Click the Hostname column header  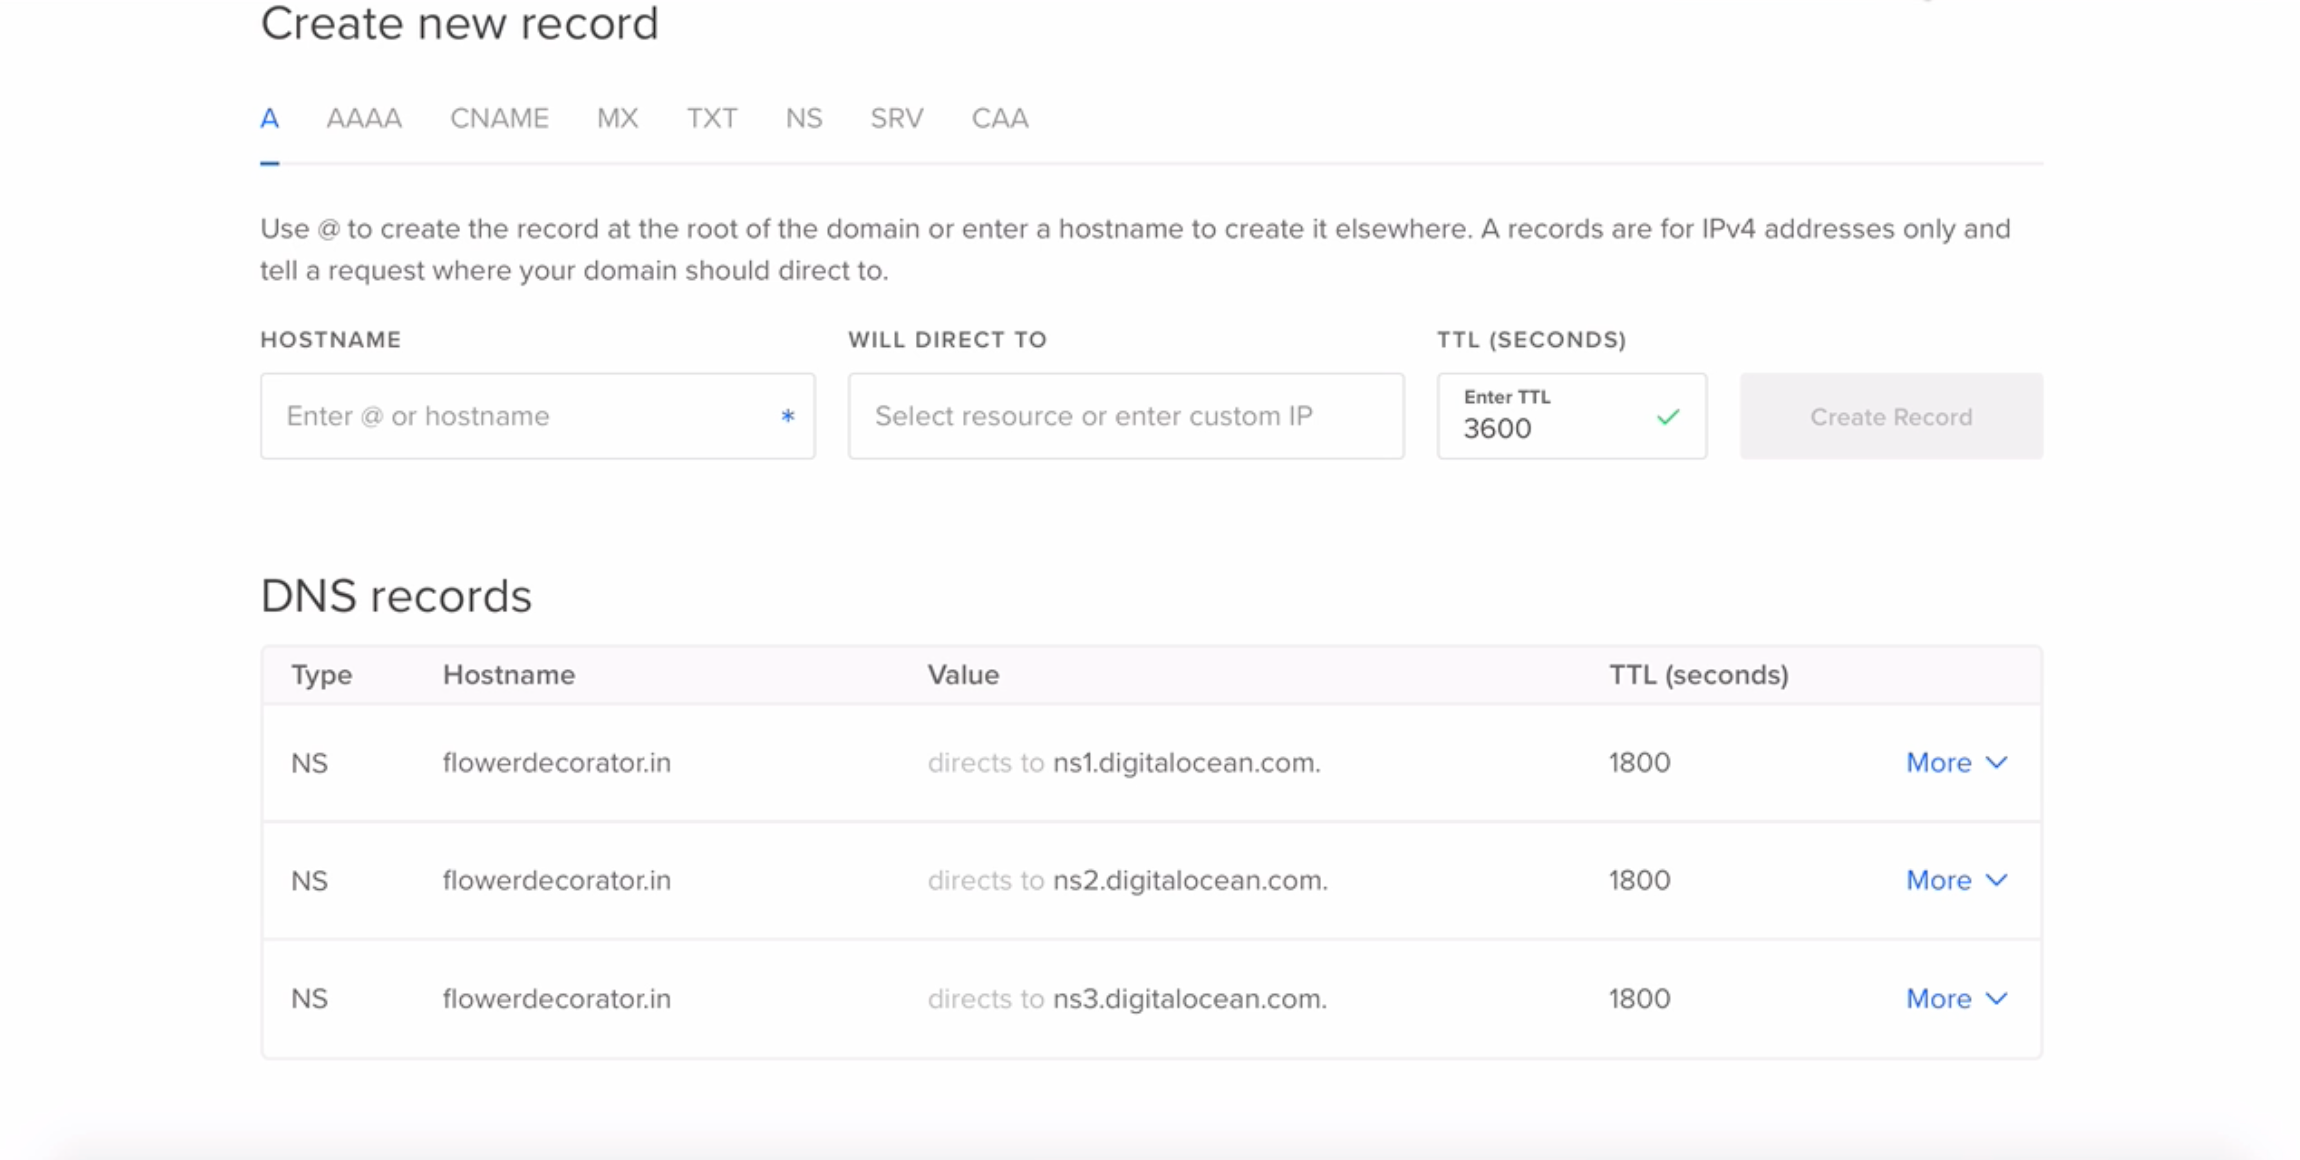click(509, 675)
